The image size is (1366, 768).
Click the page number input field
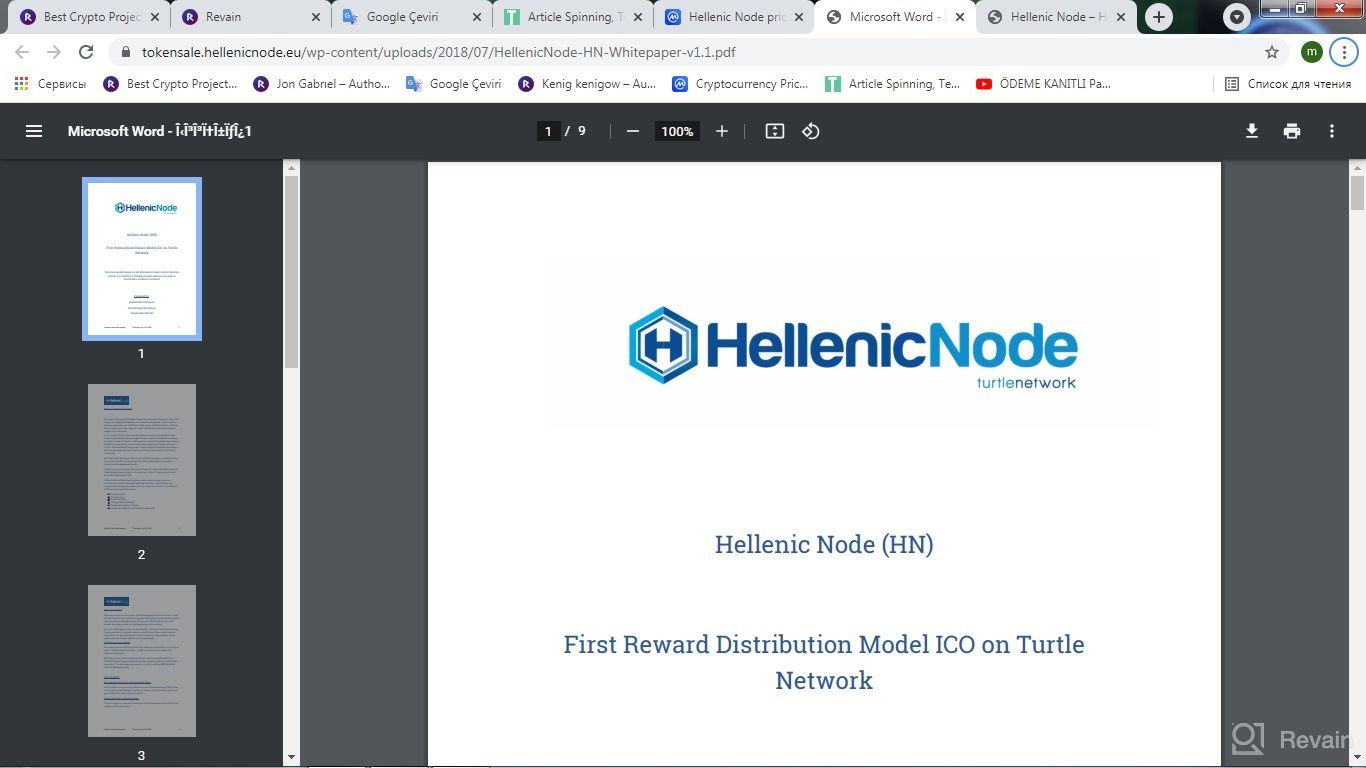[x=548, y=131]
